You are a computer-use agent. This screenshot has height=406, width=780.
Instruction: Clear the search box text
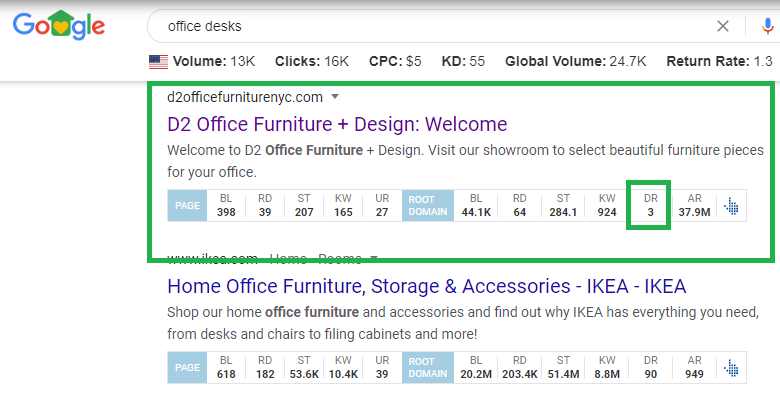click(x=723, y=26)
